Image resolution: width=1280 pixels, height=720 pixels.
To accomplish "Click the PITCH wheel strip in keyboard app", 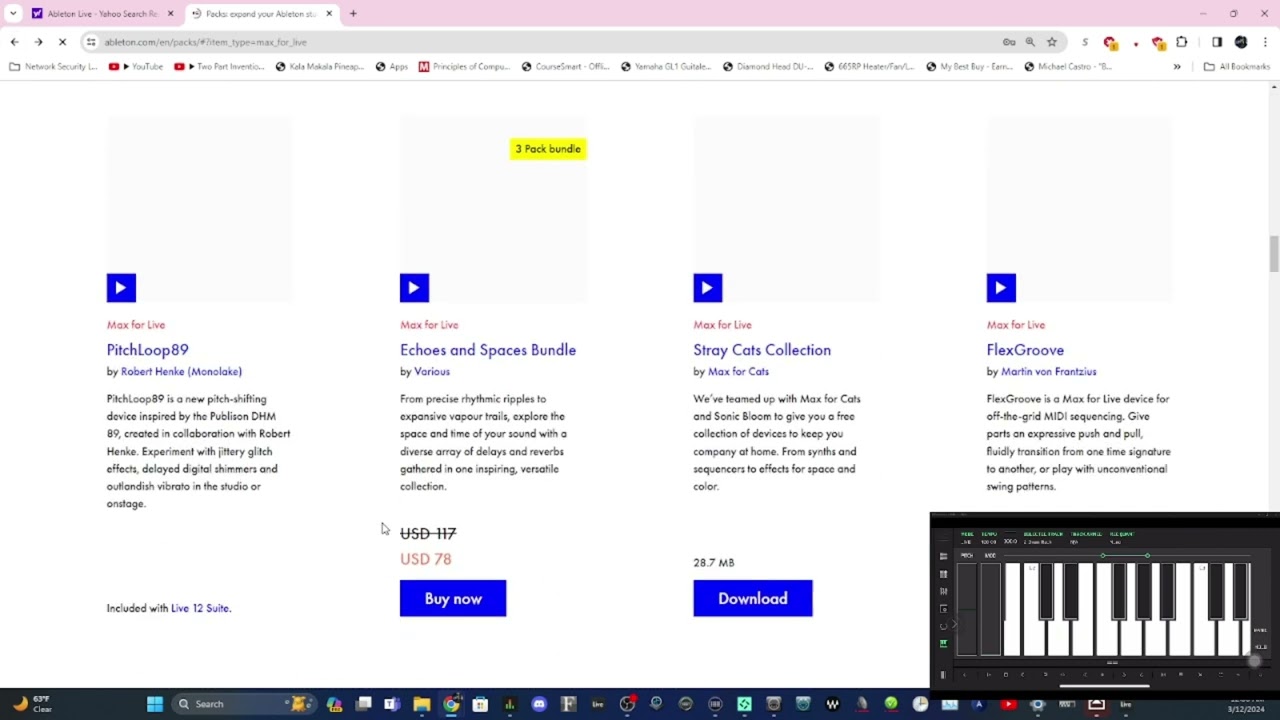I will pyautogui.click(x=967, y=609).
